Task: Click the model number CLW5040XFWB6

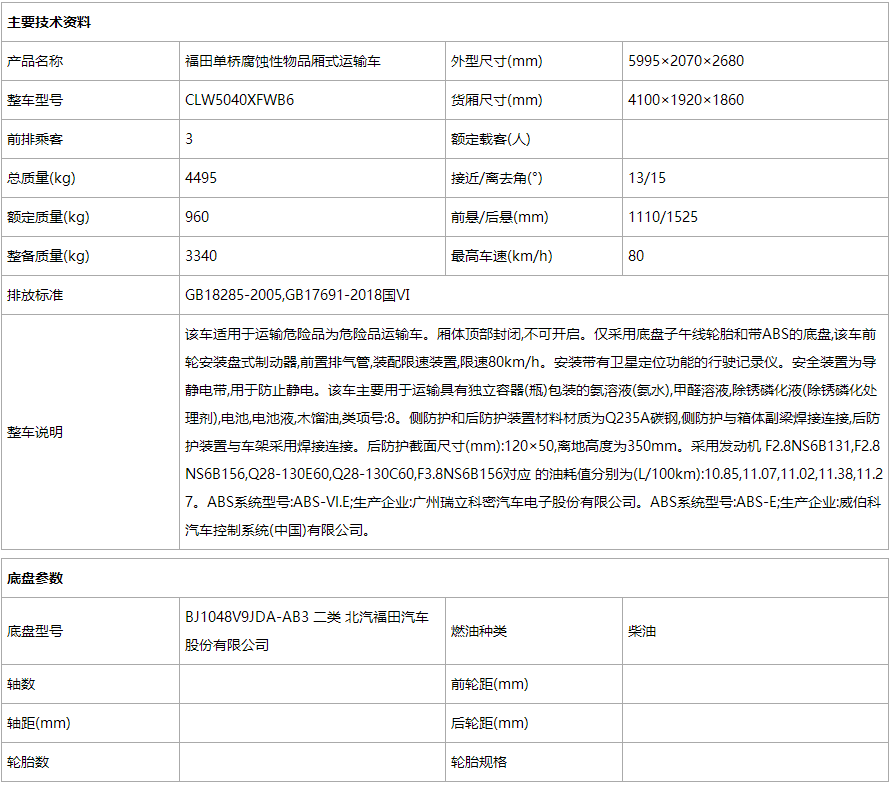Action: click(240, 100)
